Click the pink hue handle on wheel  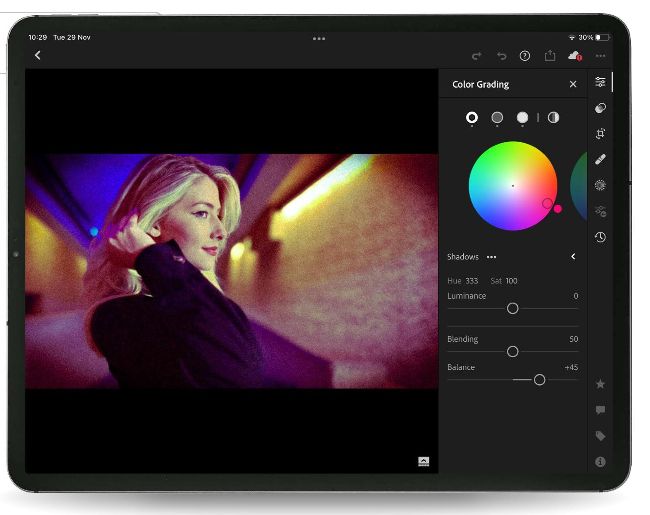point(558,209)
